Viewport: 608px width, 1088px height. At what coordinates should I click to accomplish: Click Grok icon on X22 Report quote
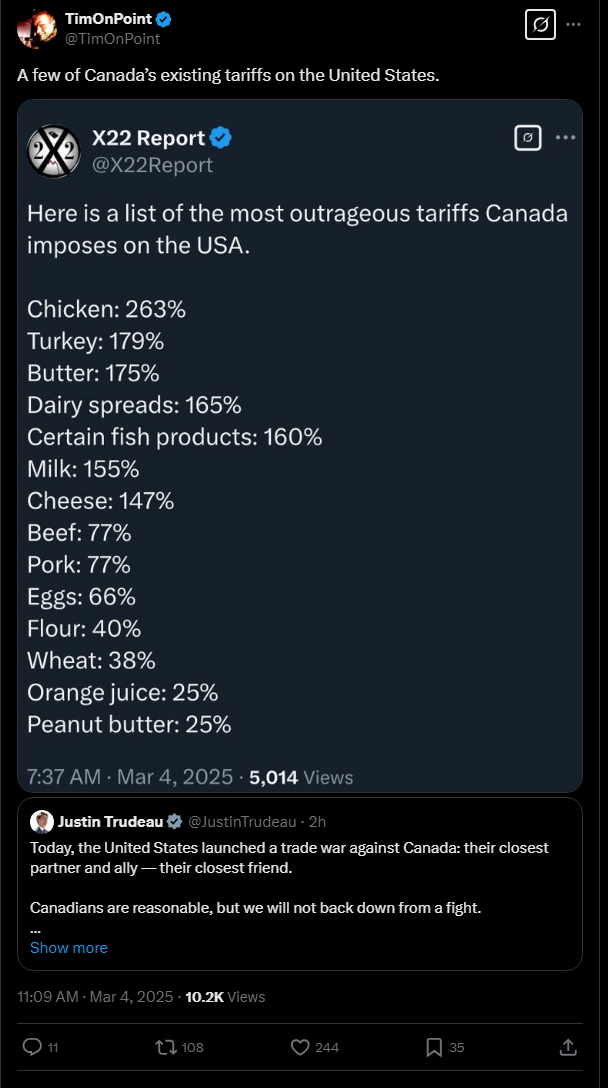point(528,137)
